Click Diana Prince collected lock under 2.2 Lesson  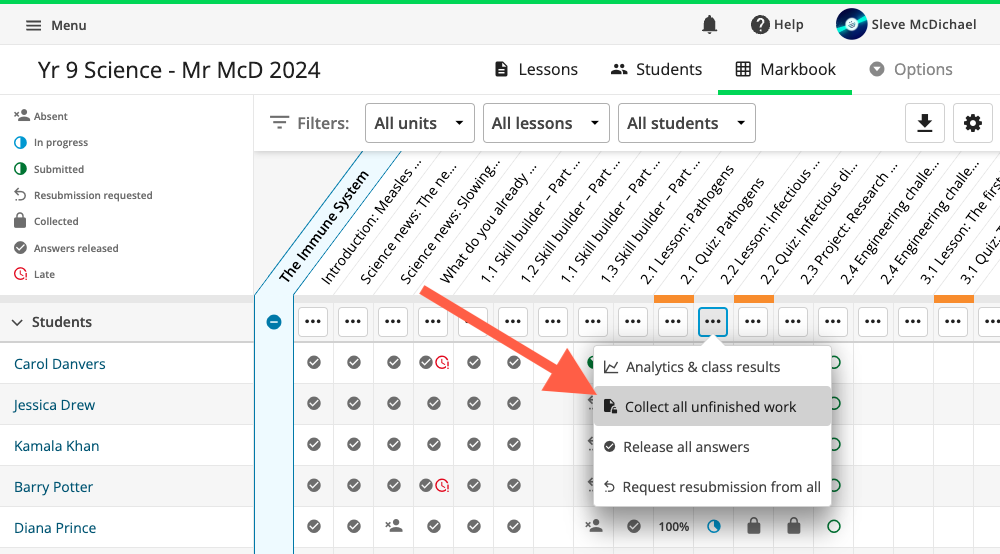754,526
